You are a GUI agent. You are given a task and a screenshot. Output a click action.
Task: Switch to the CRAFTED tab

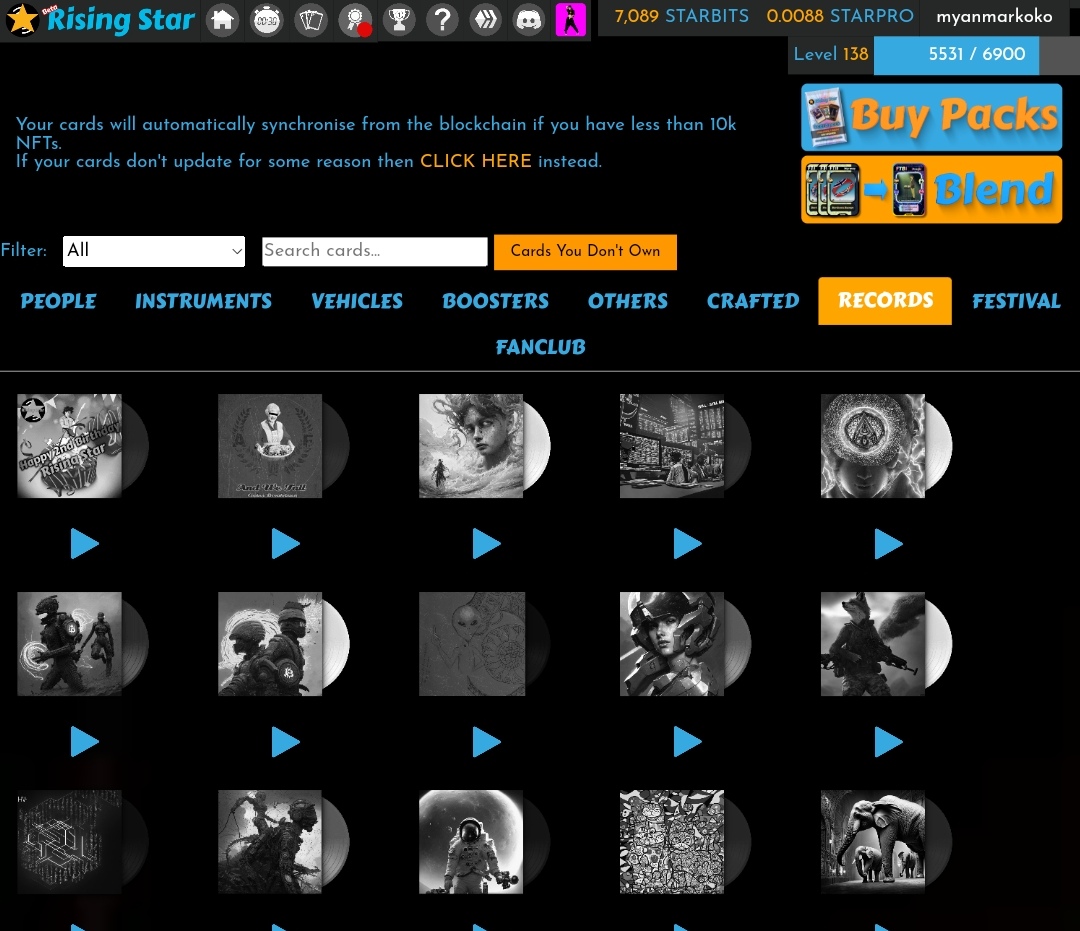(x=753, y=301)
